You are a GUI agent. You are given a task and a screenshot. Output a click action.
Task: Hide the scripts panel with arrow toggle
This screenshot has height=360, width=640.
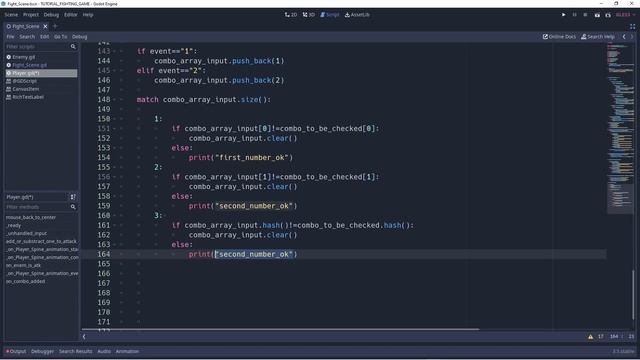click(84, 337)
